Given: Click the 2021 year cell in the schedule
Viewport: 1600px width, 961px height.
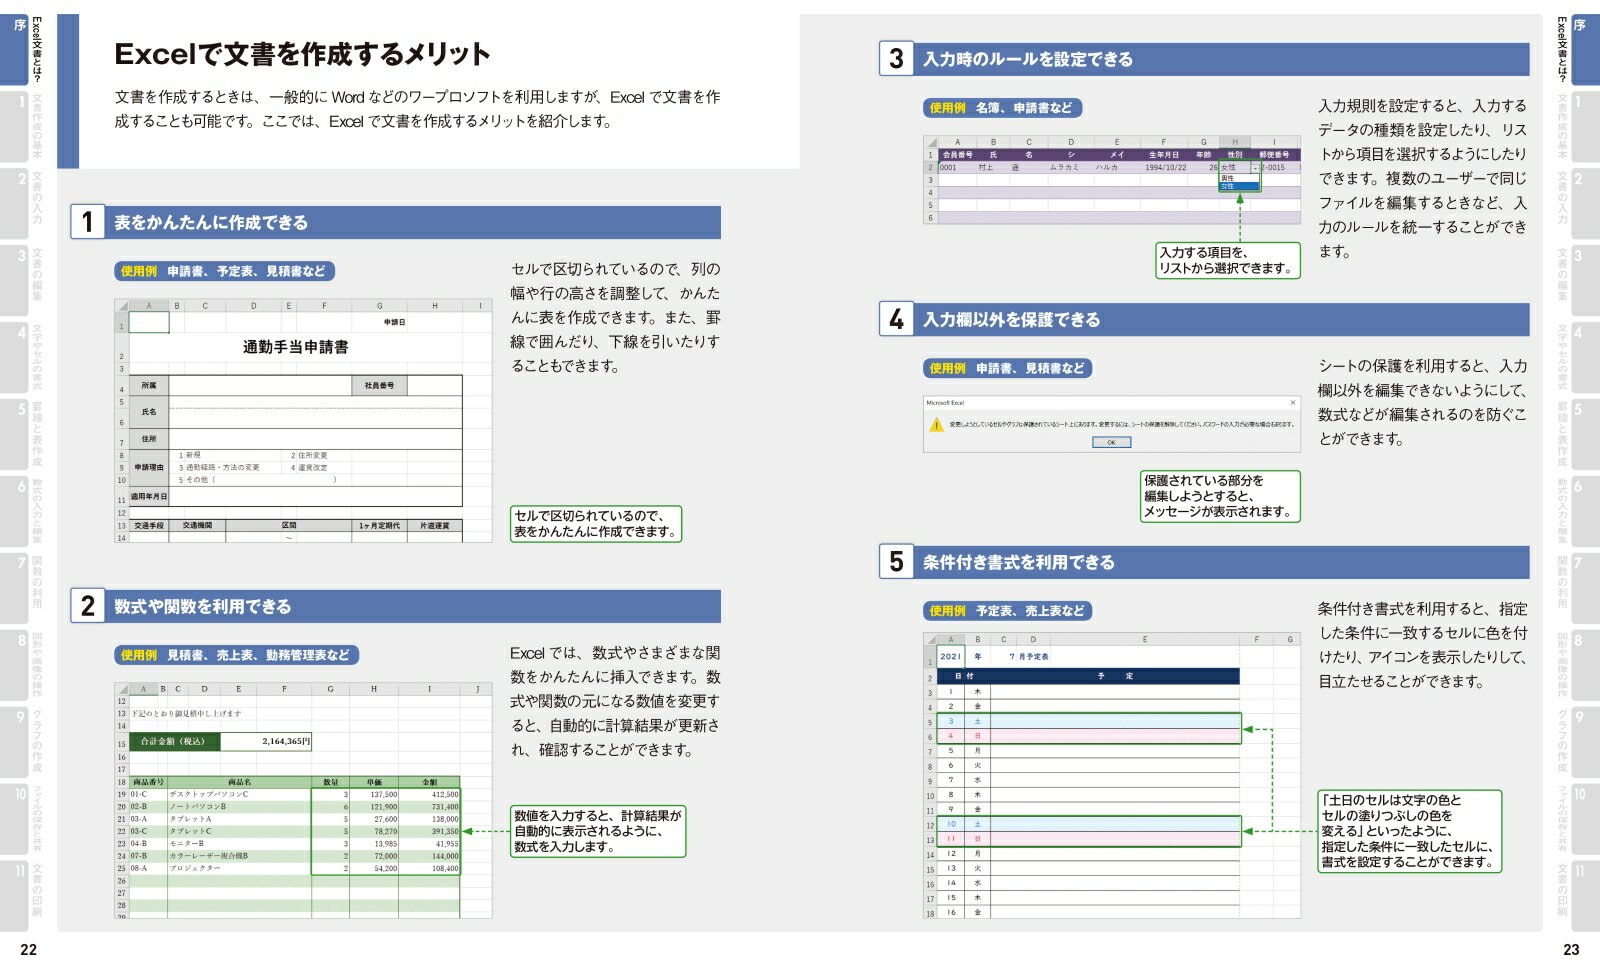Looking at the screenshot, I should pyautogui.click(x=950, y=657).
